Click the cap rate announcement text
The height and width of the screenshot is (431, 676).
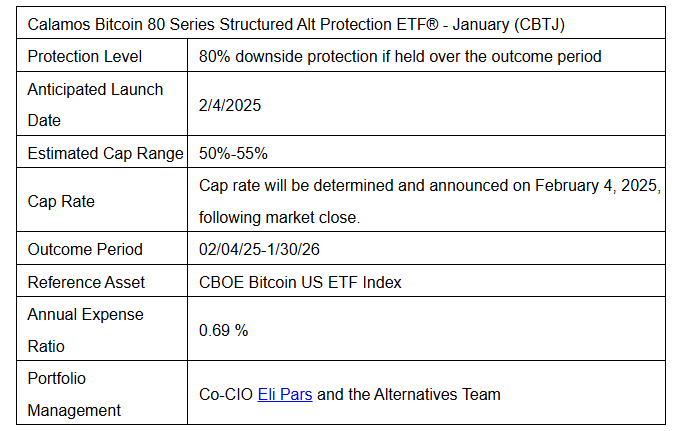(x=429, y=201)
